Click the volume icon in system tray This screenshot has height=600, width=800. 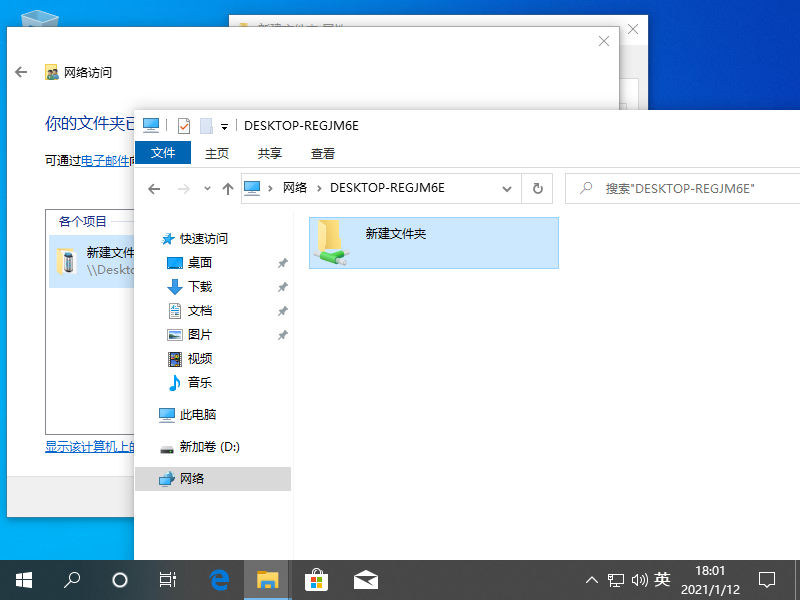click(x=639, y=579)
